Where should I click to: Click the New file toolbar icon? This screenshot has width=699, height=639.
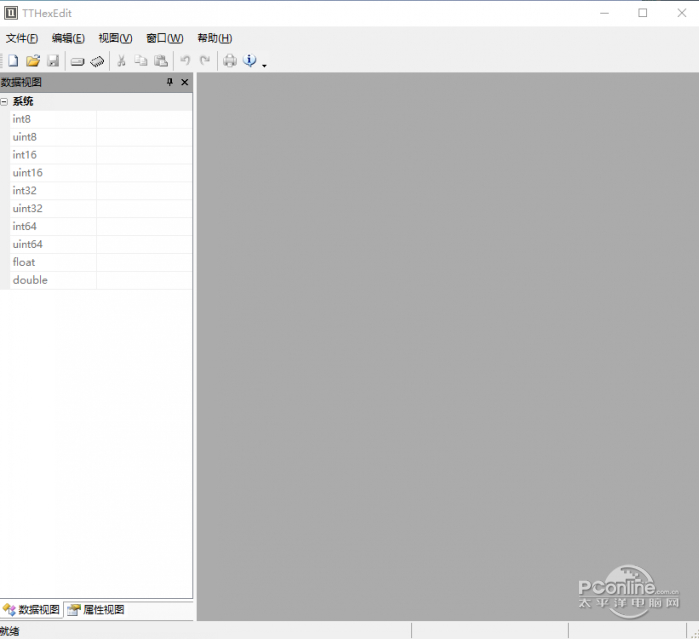(13, 61)
